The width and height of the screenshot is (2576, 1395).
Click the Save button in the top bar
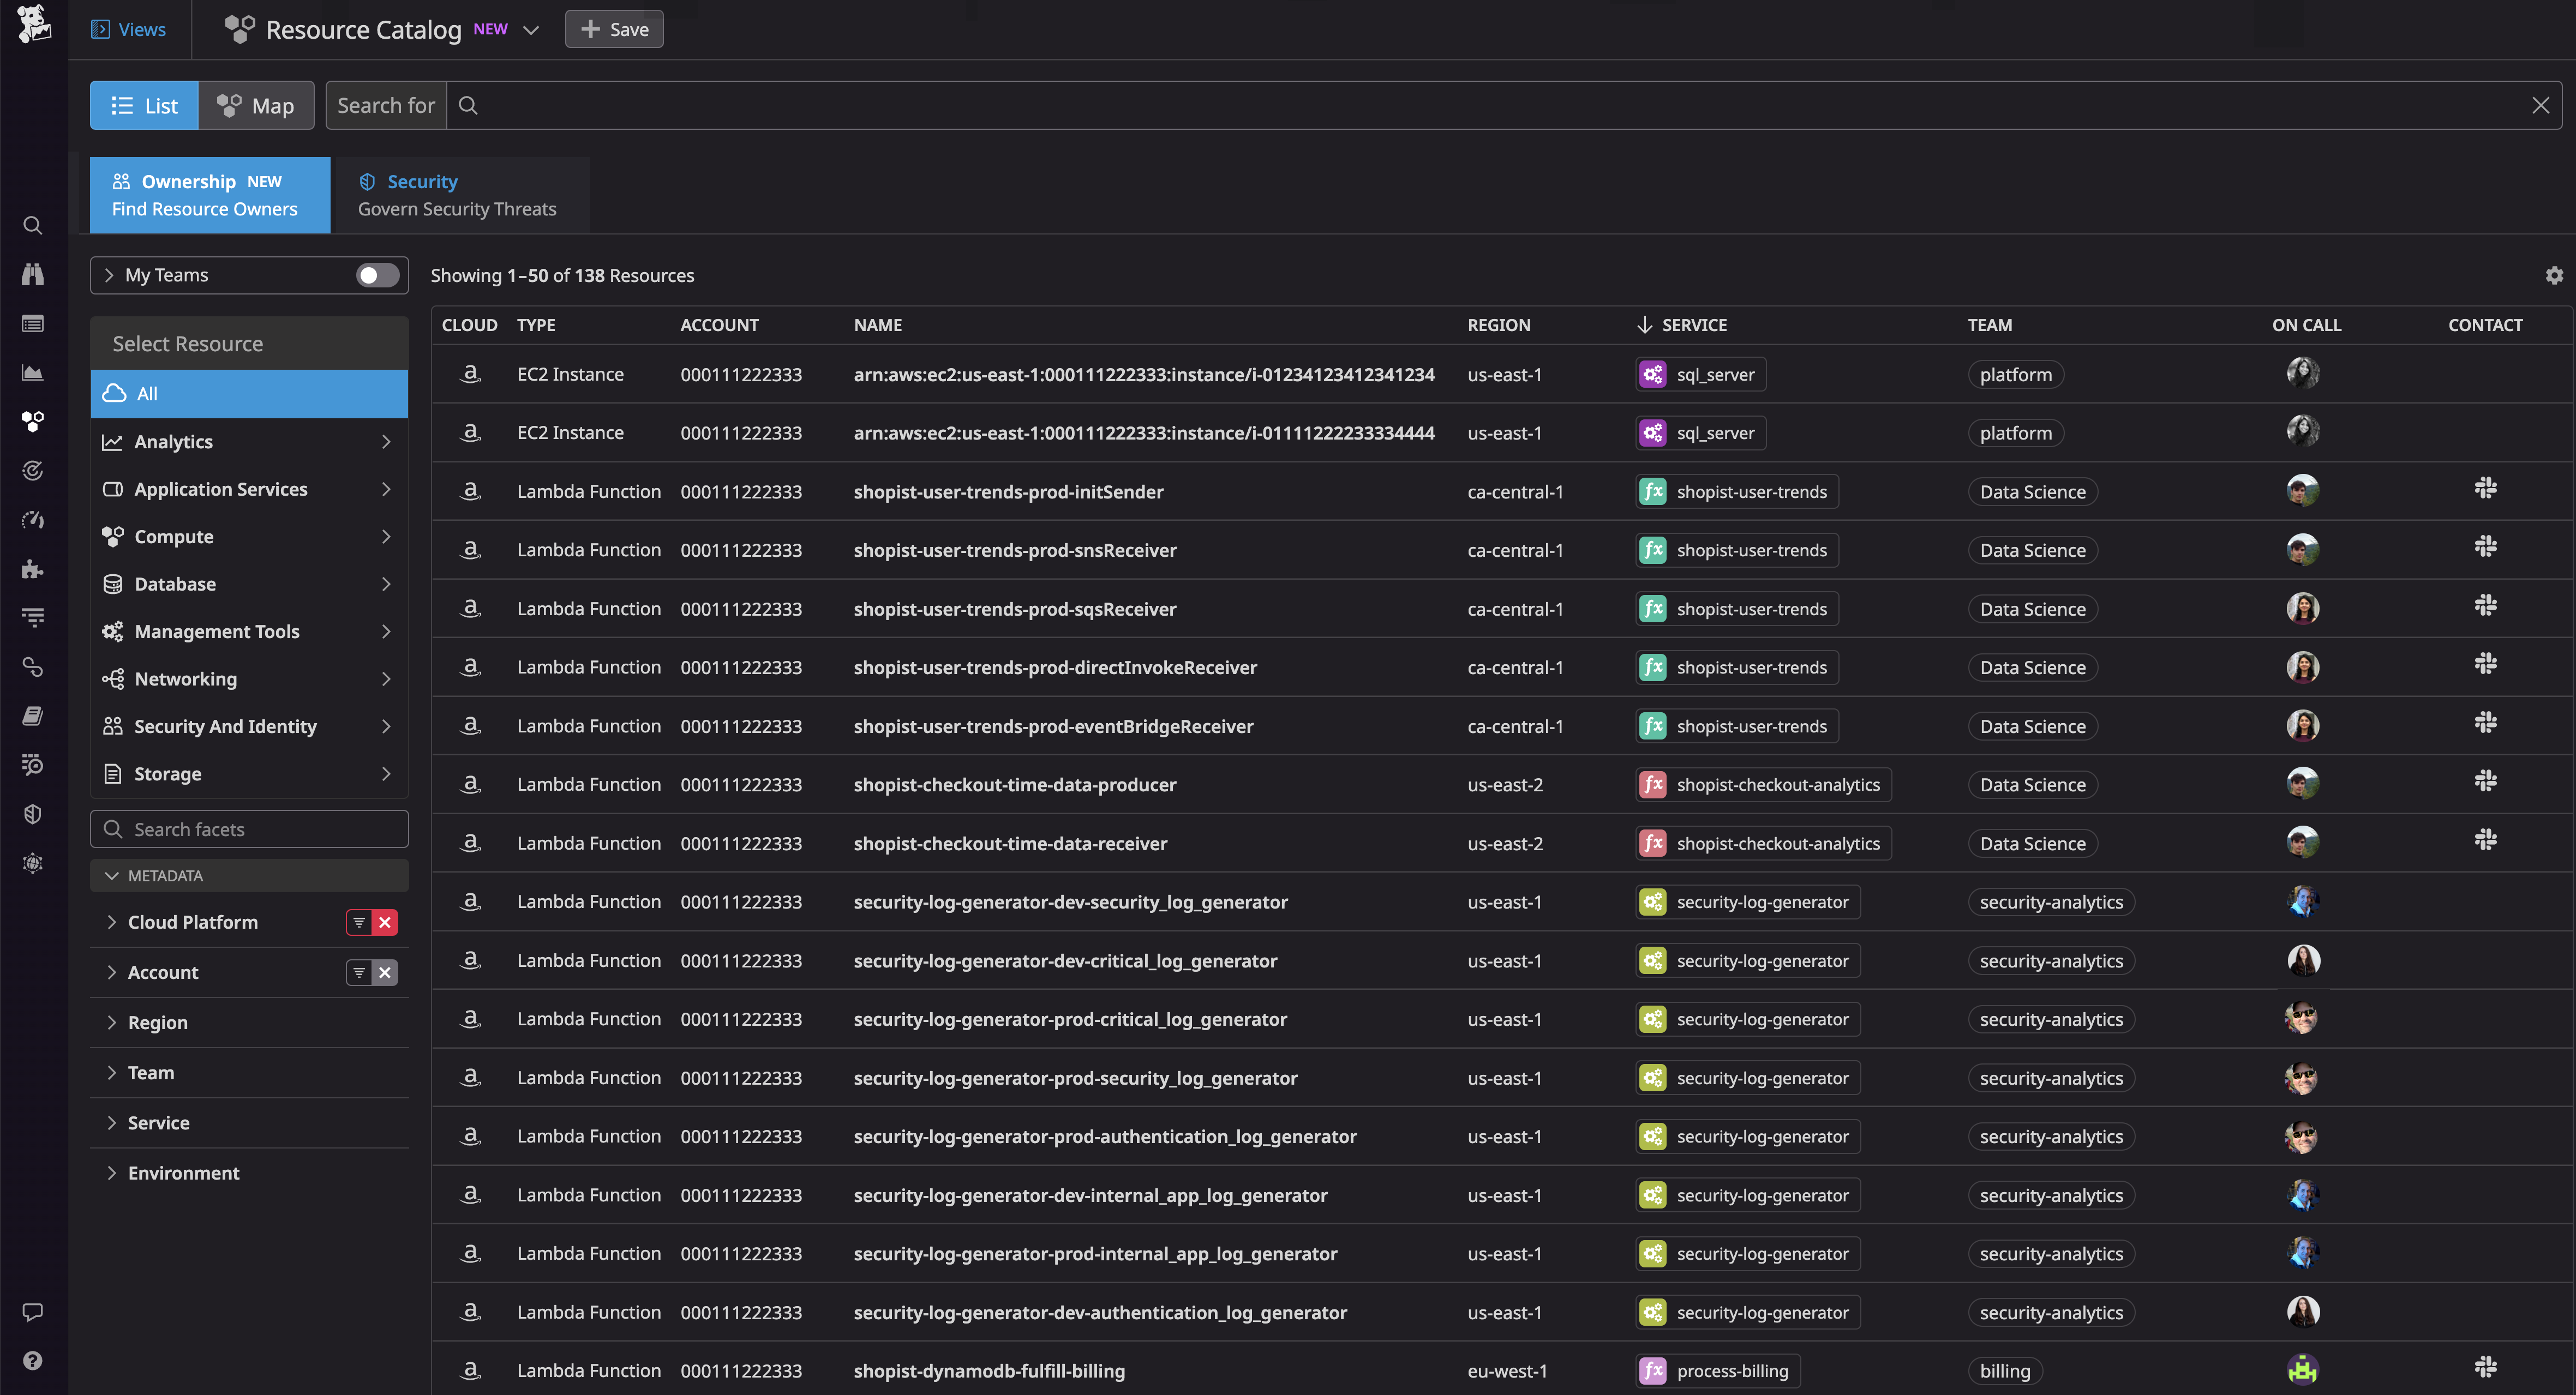click(x=614, y=29)
